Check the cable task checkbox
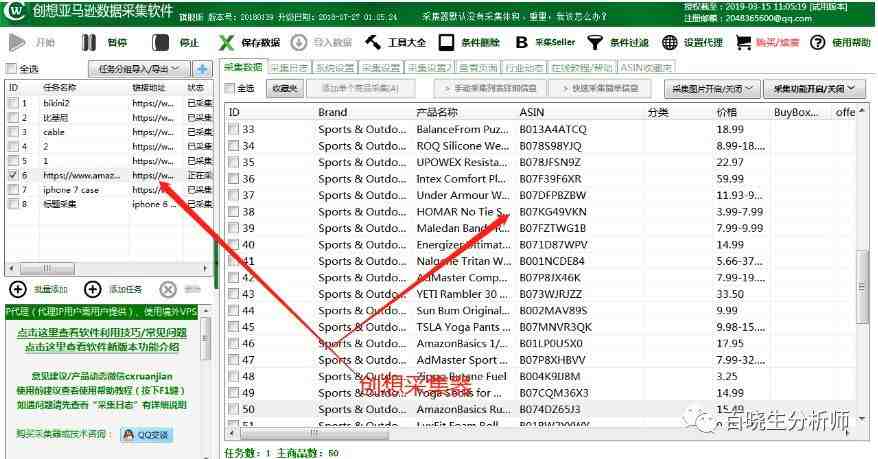This screenshot has width=878, height=459. pos(13,132)
